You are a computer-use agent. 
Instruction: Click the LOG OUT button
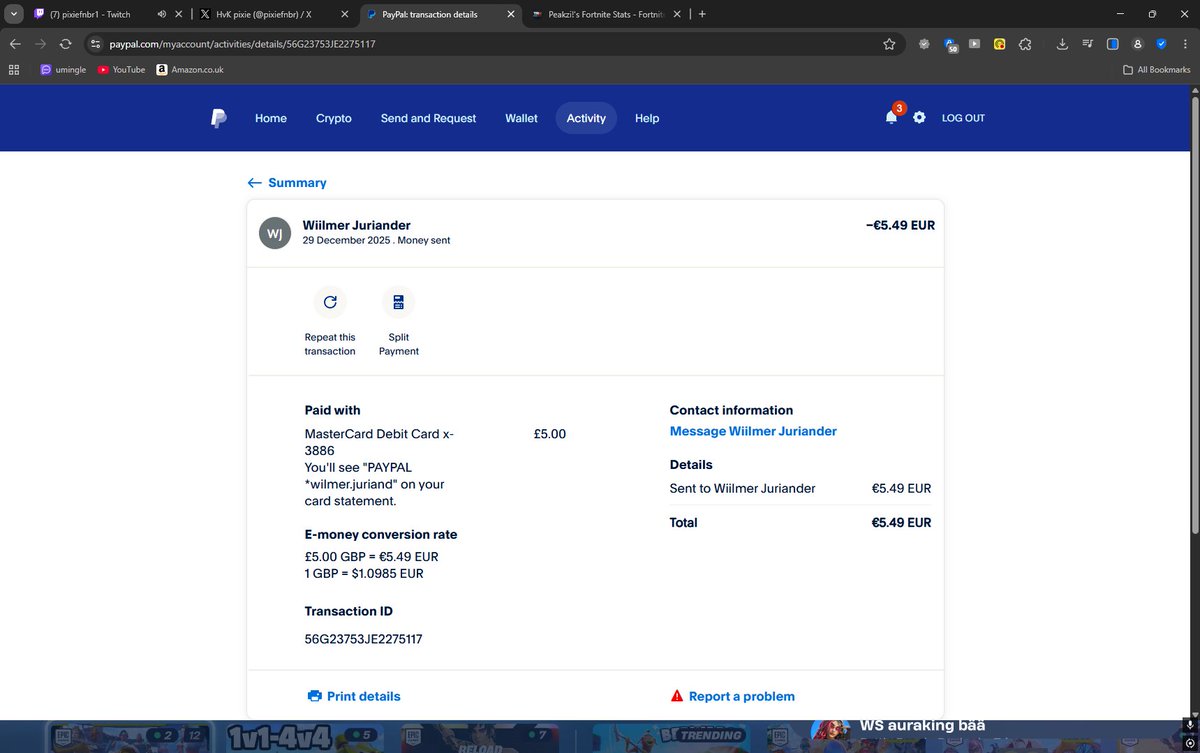click(963, 118)
